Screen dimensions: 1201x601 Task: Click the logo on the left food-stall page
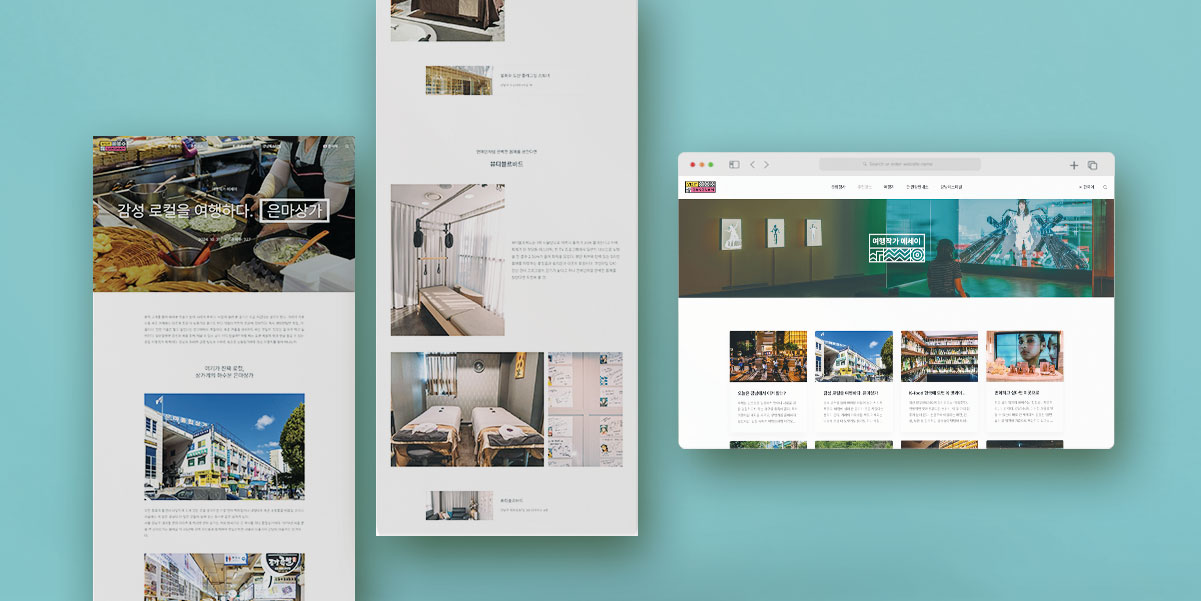click(x=112, y=146)
